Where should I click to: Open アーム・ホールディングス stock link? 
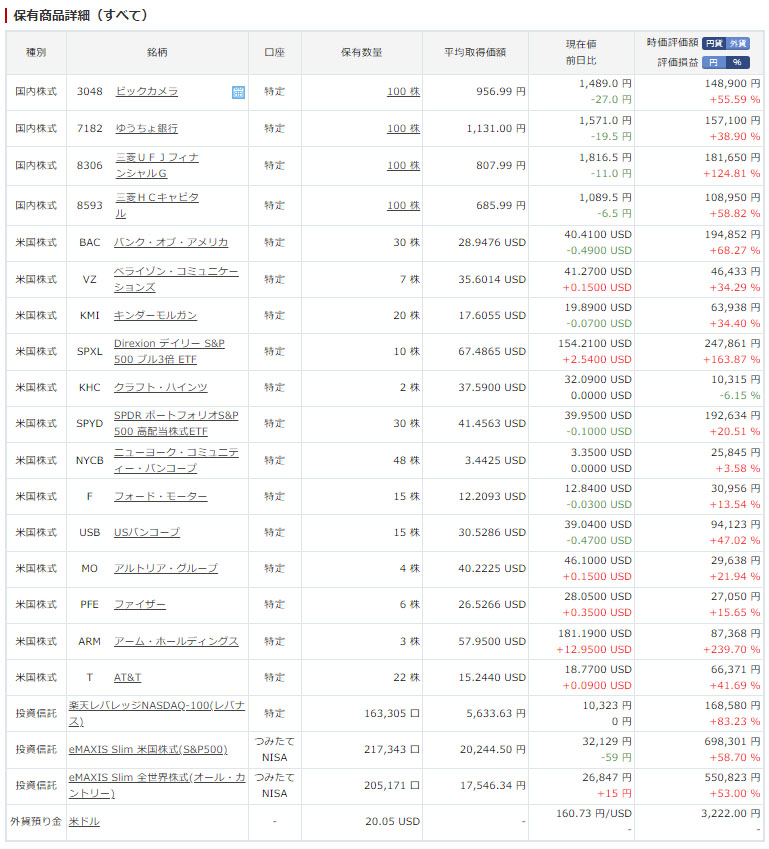point(175,641)
